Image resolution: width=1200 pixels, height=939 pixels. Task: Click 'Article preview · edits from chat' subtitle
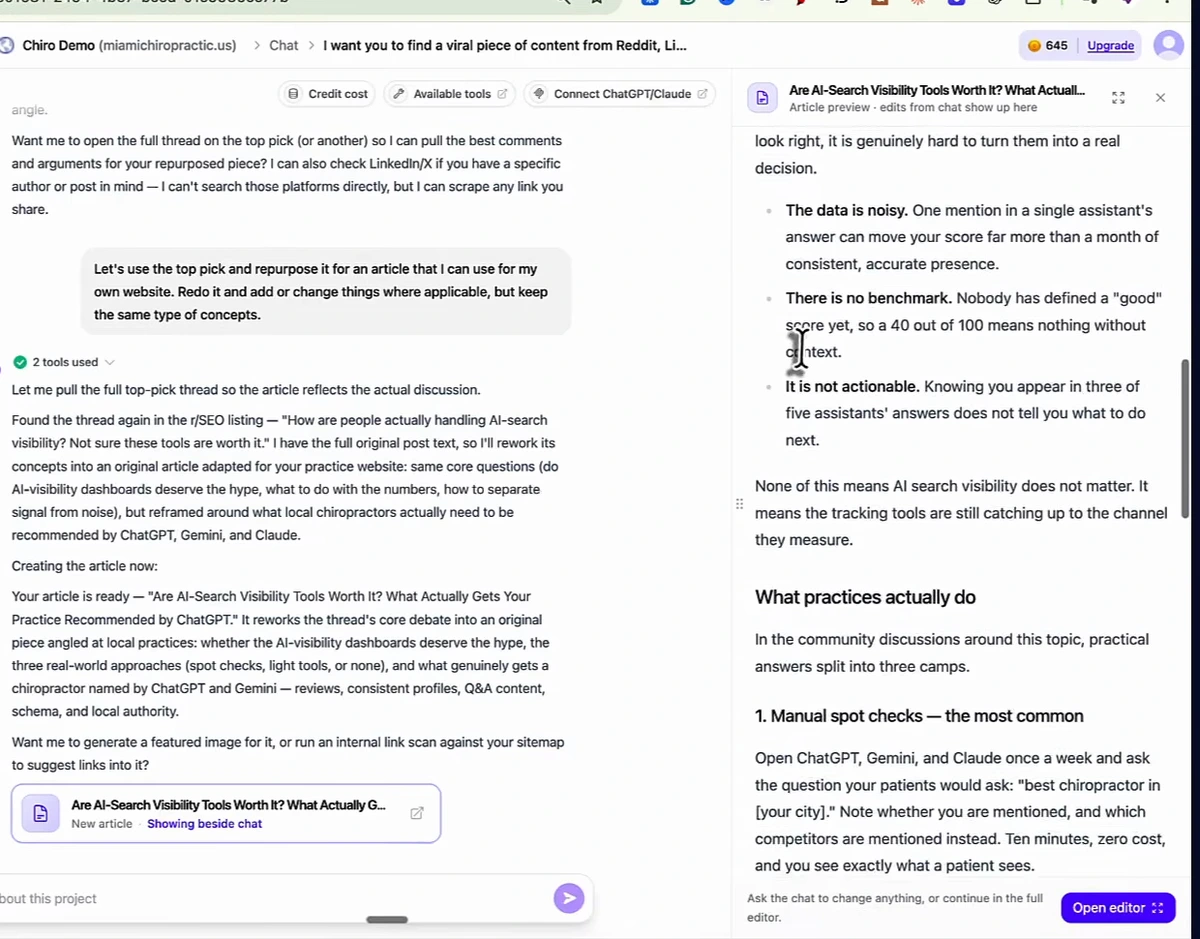pos(913,107)
